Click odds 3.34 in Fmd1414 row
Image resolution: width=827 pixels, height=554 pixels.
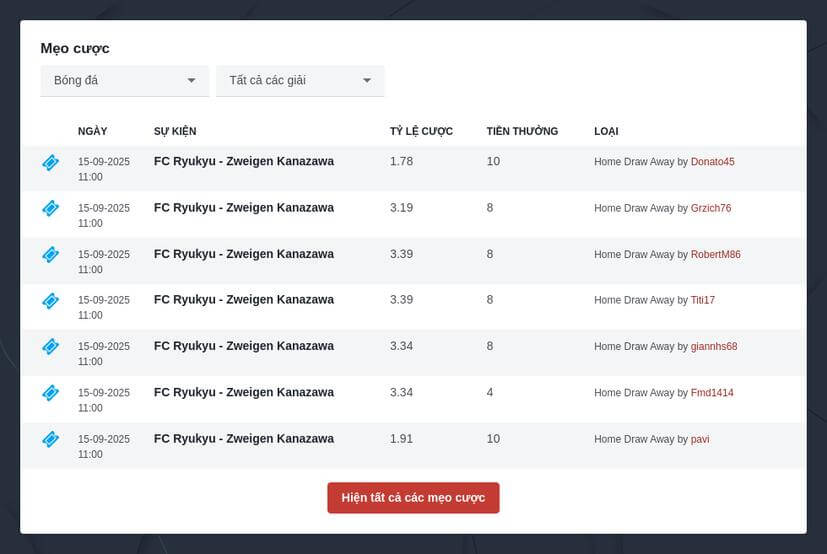click(x=401, y=393)
